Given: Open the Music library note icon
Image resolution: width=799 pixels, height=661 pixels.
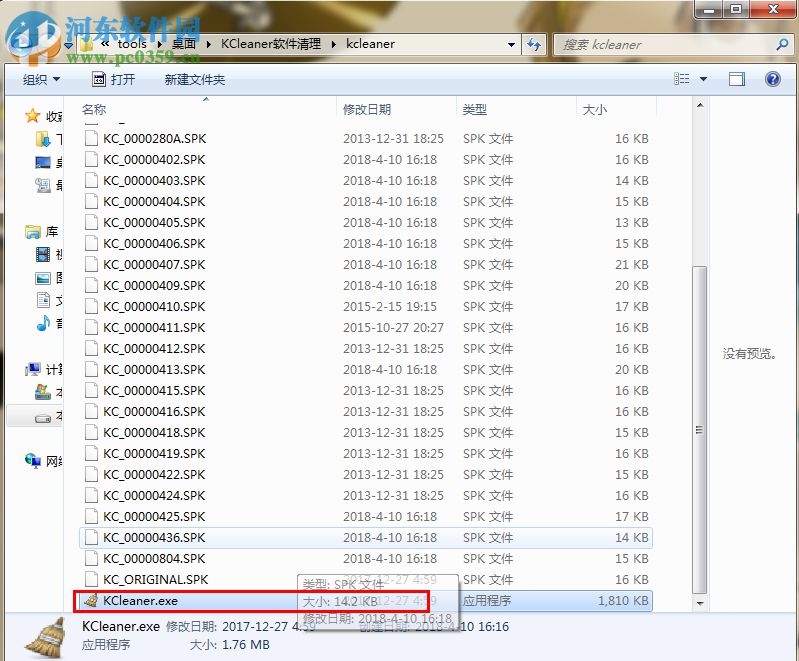Looking at the screenshot, I should 43,323.
